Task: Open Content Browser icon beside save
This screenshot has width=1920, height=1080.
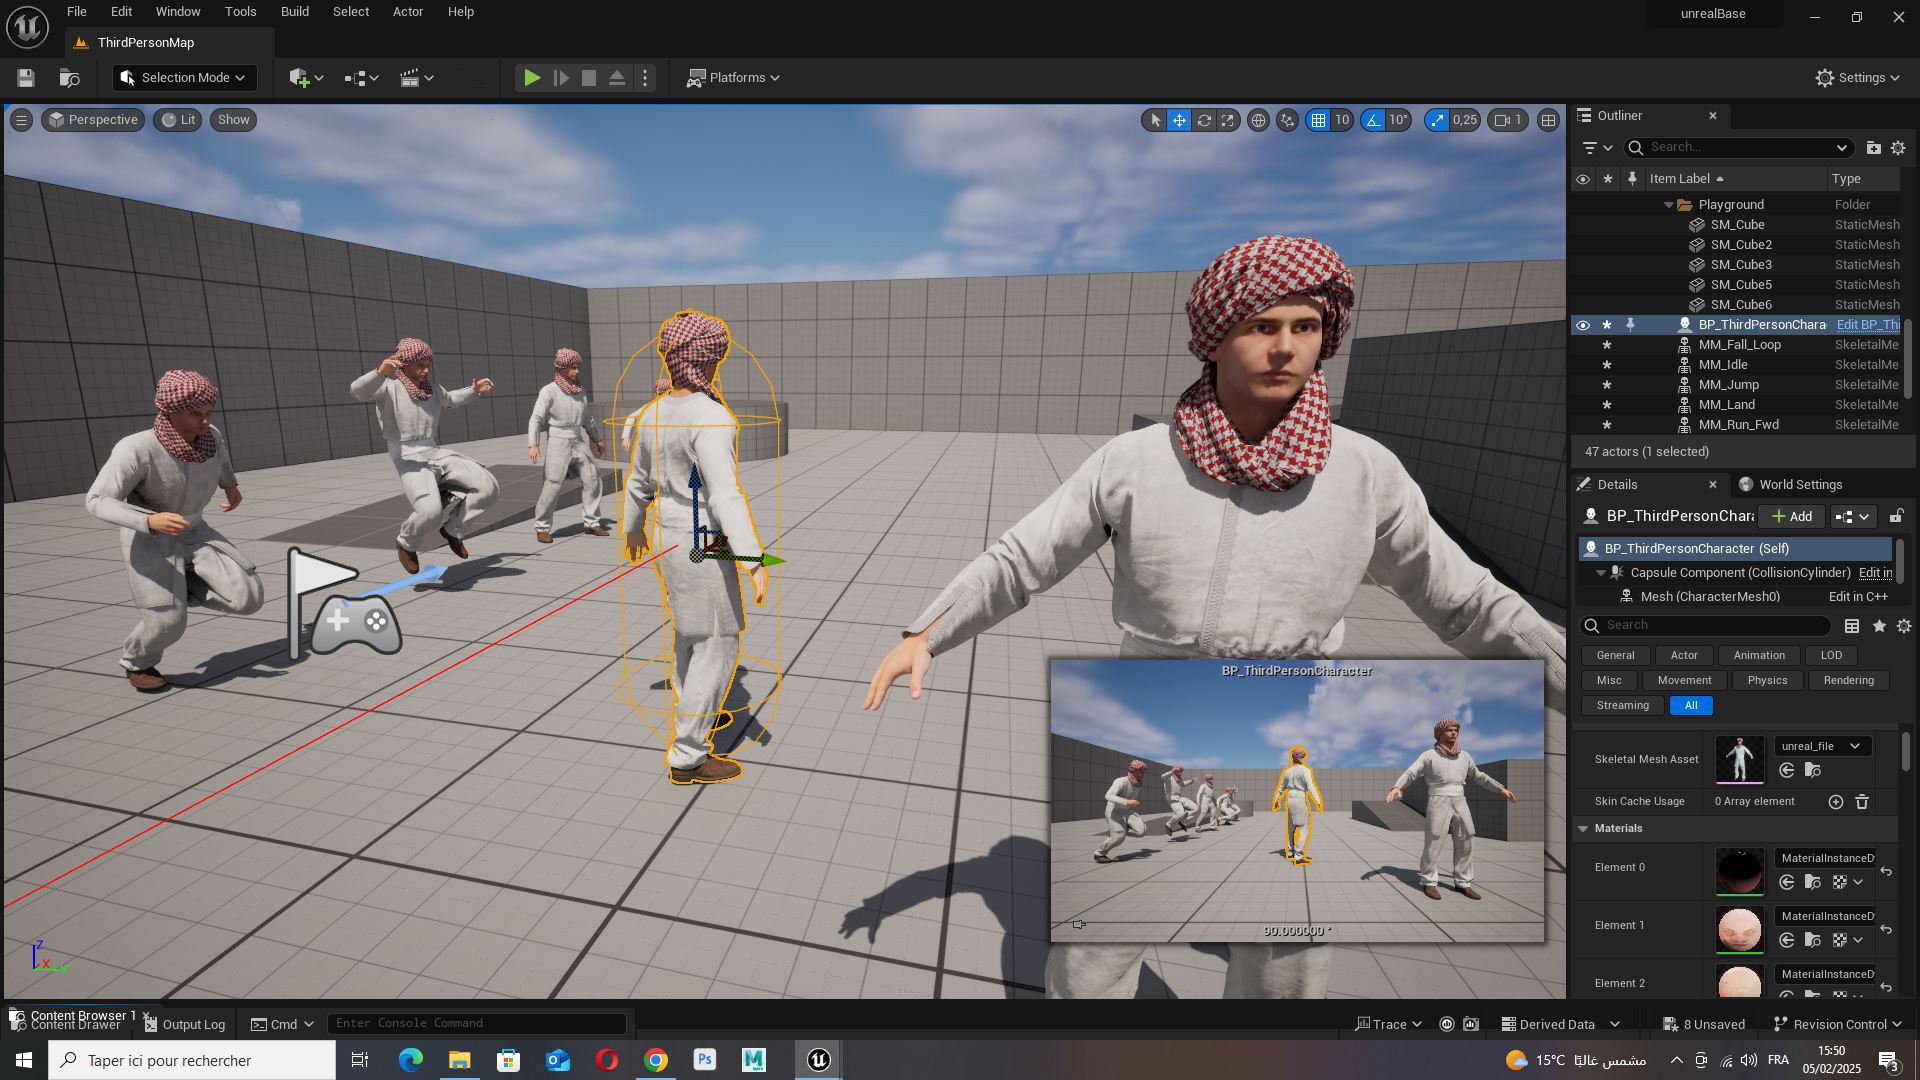Action: [x=69, y=78]
